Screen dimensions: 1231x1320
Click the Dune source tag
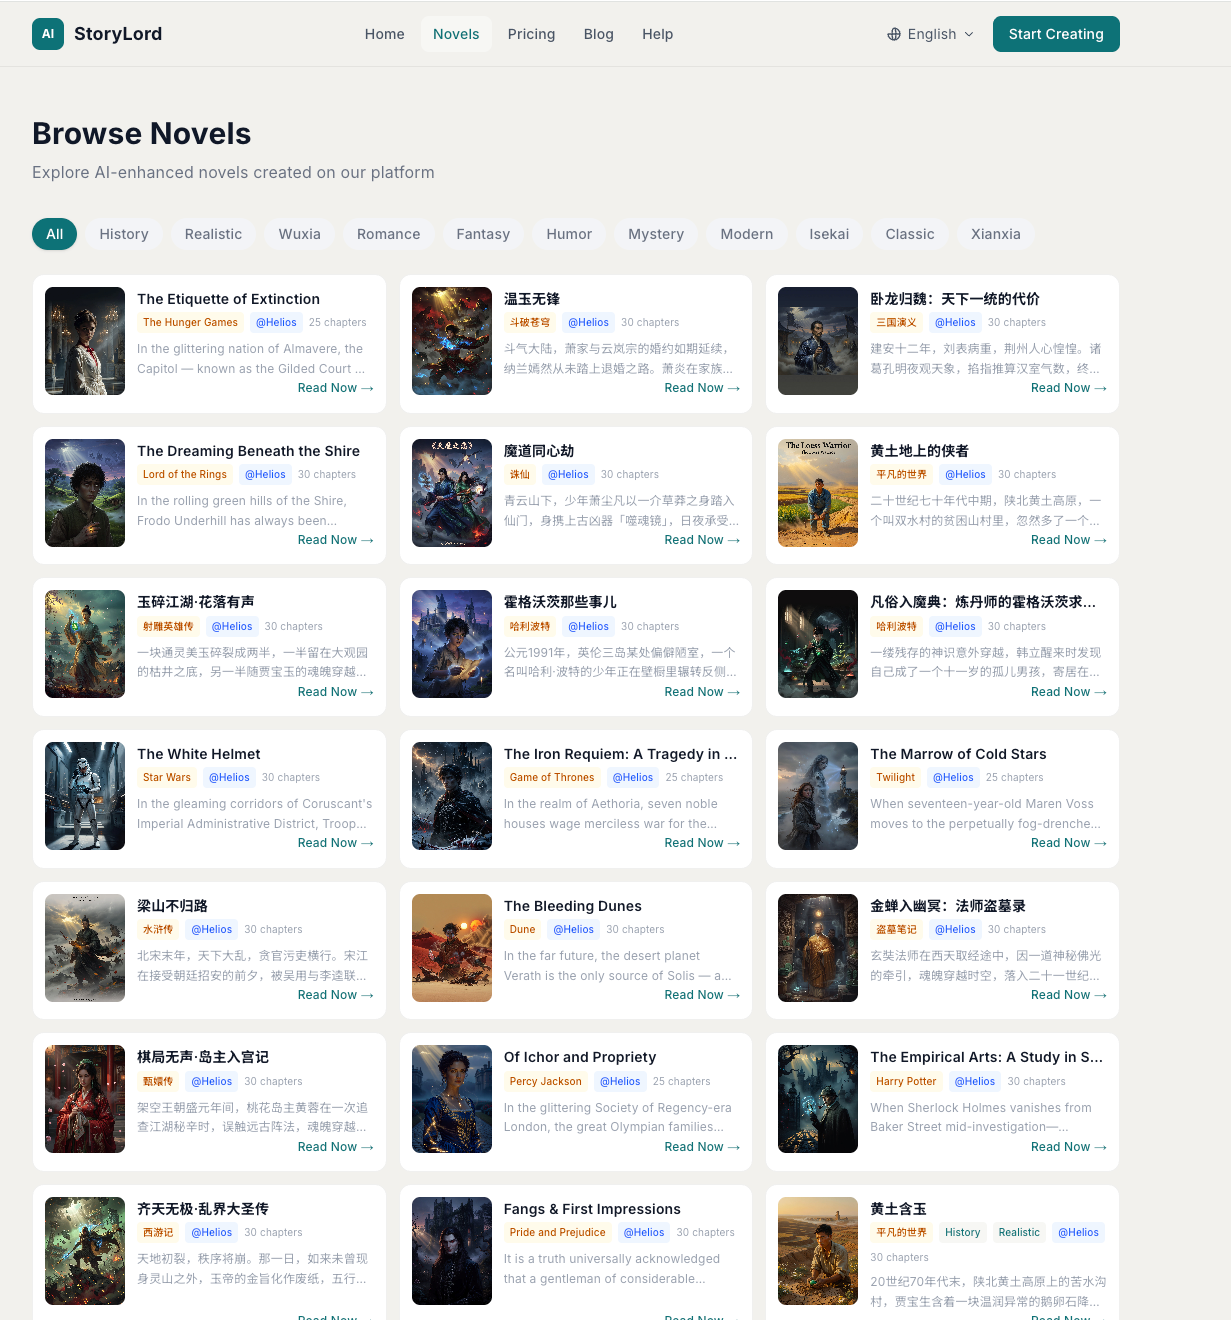(522, 930)
